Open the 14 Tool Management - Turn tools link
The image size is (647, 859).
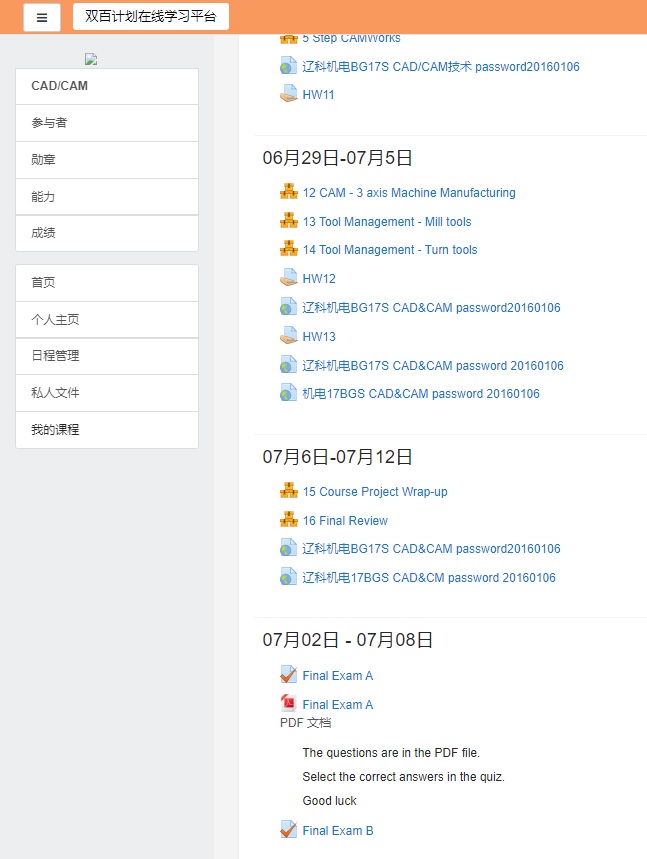(390, 250)
